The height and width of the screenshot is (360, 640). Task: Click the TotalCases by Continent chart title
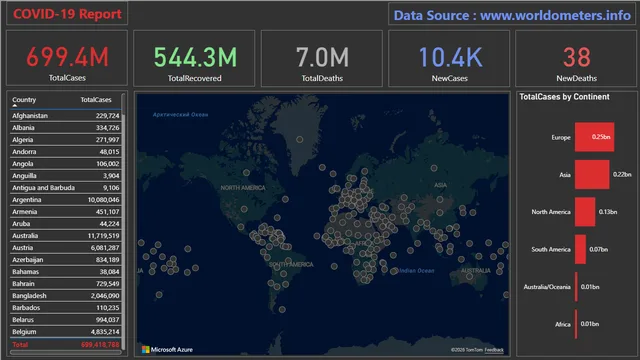[x=564, y=97]
